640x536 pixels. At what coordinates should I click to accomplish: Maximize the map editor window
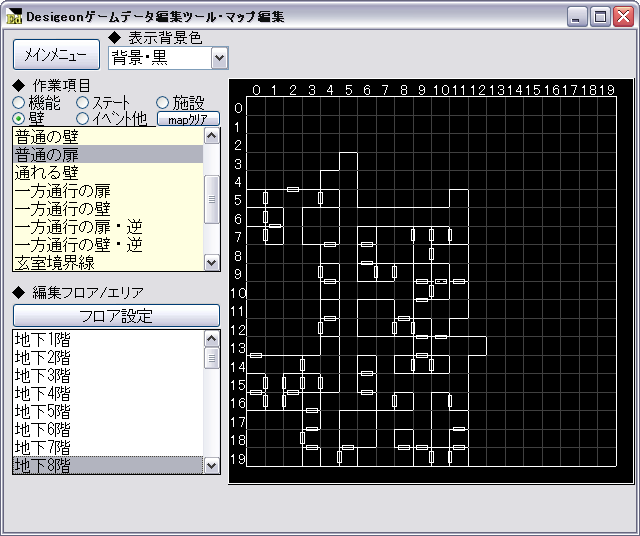[600, 17]
